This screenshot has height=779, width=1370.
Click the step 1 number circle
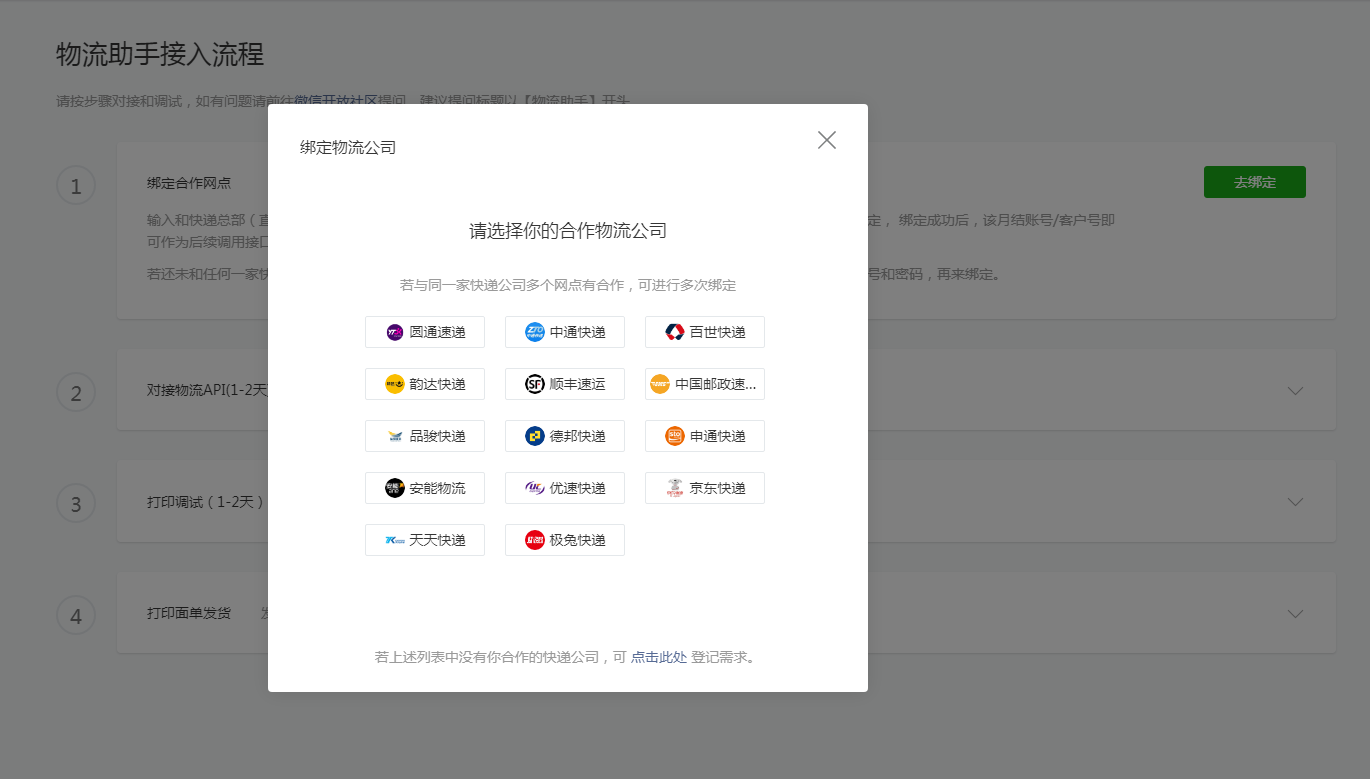(x=76, y=186)
